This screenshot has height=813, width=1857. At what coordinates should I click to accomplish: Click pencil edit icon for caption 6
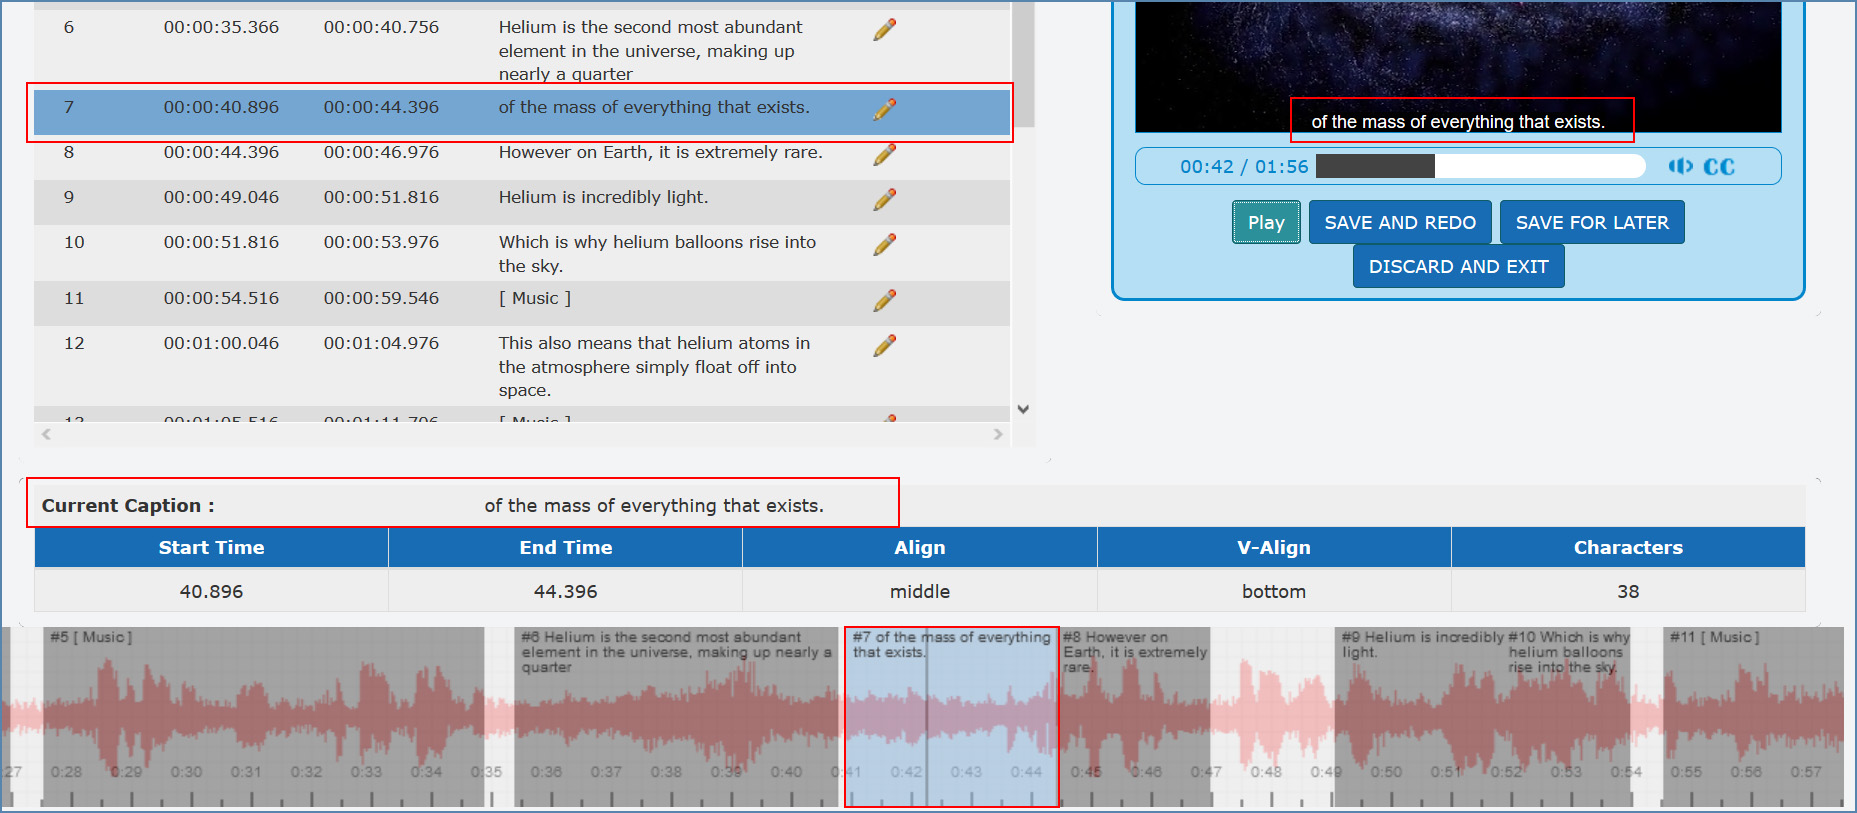[x=884, y=30]
